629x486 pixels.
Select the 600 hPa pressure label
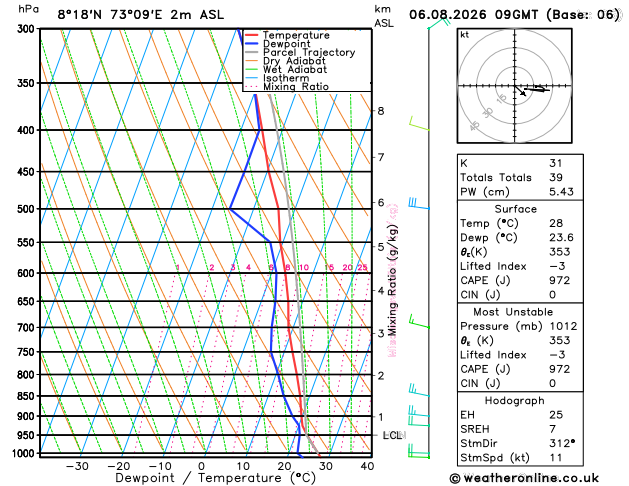pos(28,273)
